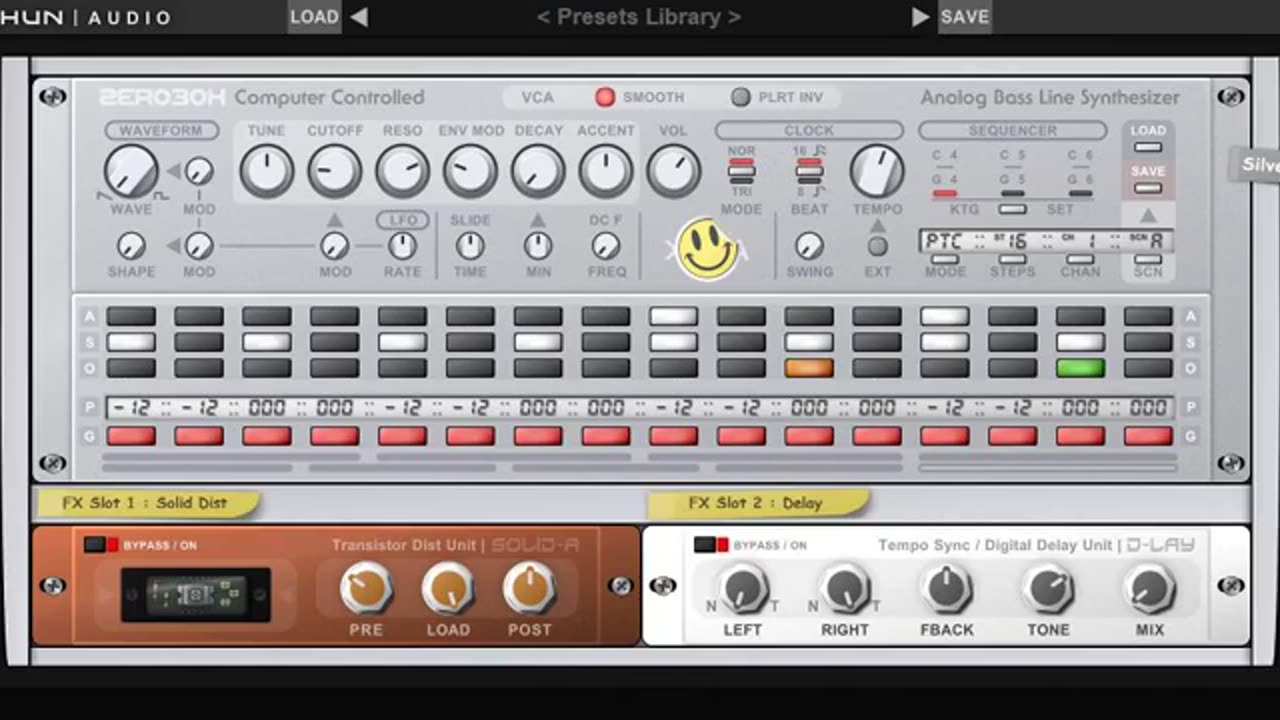Toggle the red Gate button for step 1
This screenshot has width=1280, height=720.
point(131,436)
